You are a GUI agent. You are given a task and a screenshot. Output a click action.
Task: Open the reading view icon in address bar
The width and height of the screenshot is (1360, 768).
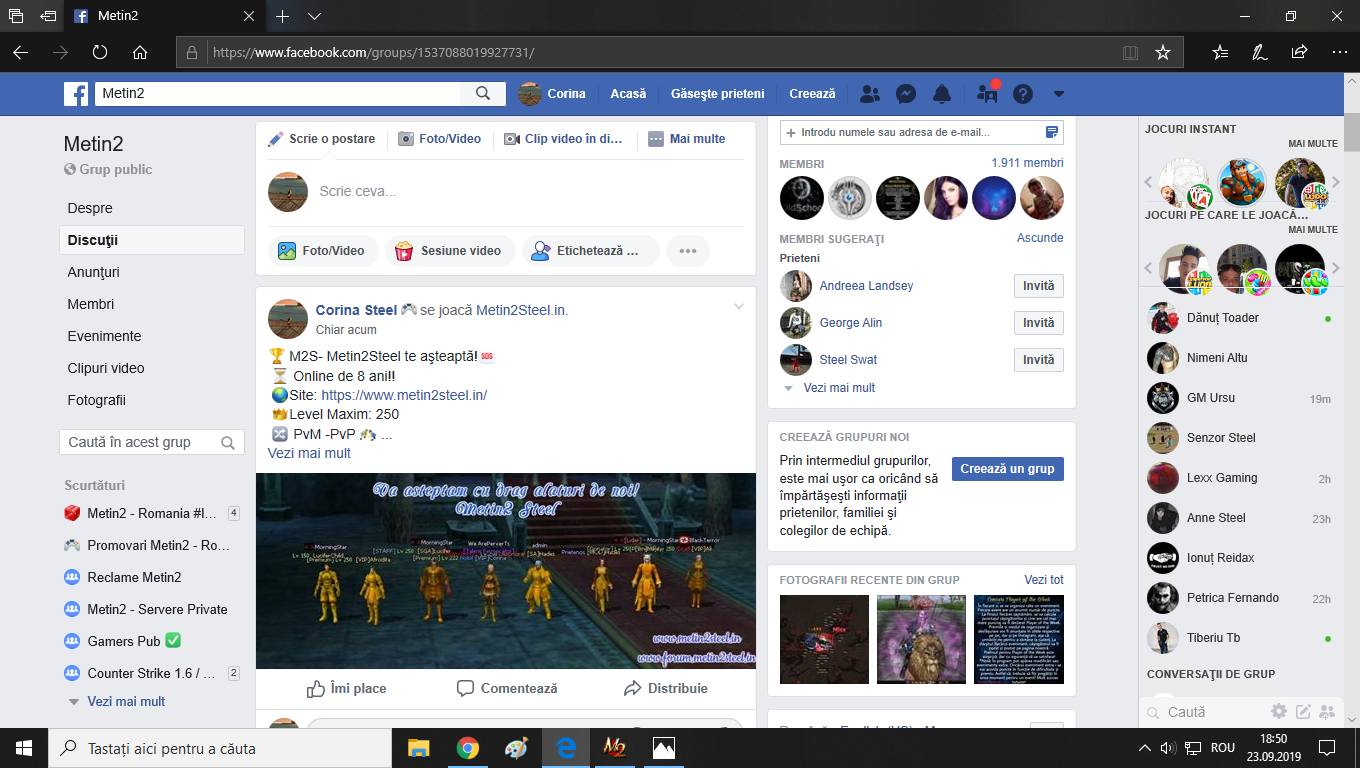coord(1130,52)
